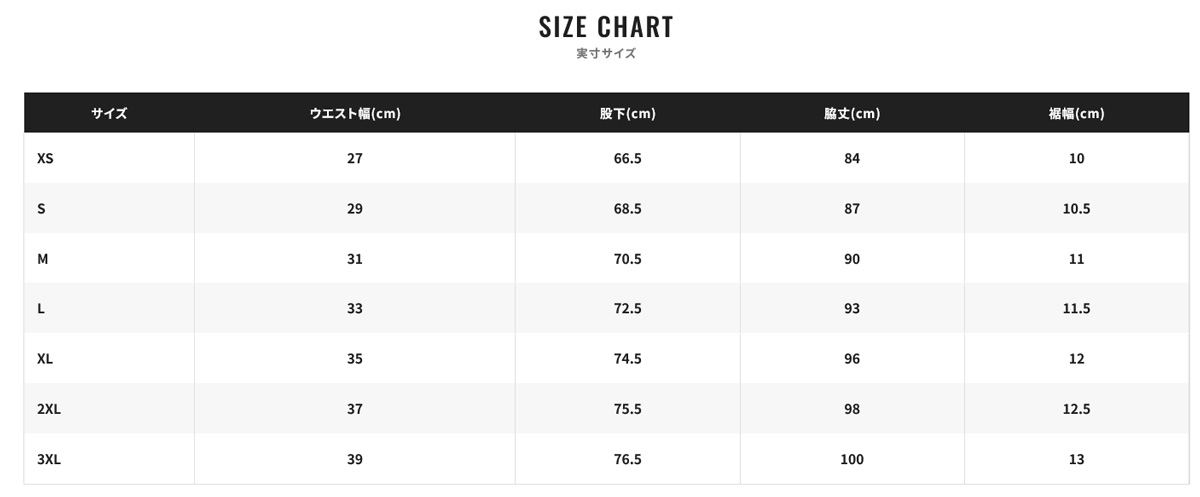Click waist value 27 in XS row
Image resolution: width=1200 pixels, height=497 pixels.
click(355, 159)
